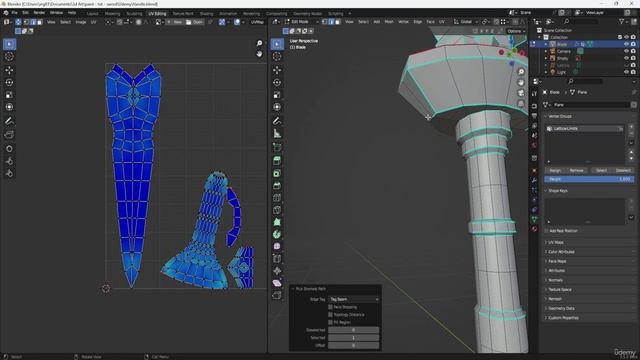Select the Poly Build tool
This screenshot has height=360, width=640.
click(277, 222)
